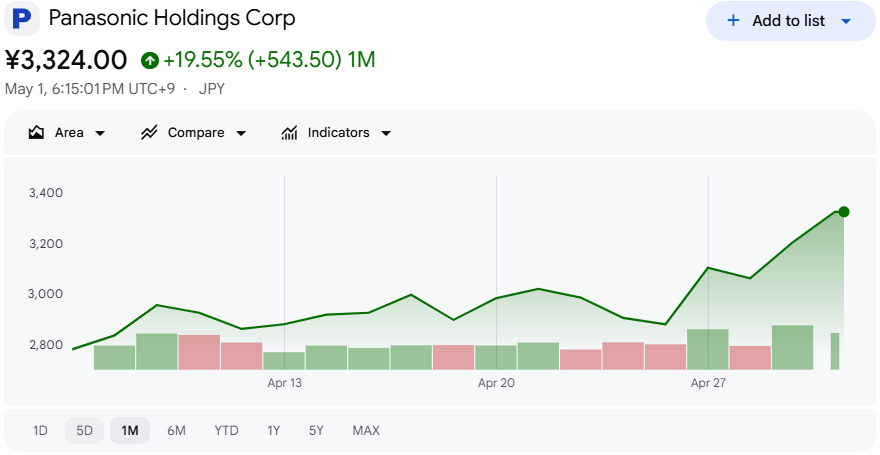Click the plus icon in Add to list
This screenshot has width=880, height=455.
pos(733,21)
